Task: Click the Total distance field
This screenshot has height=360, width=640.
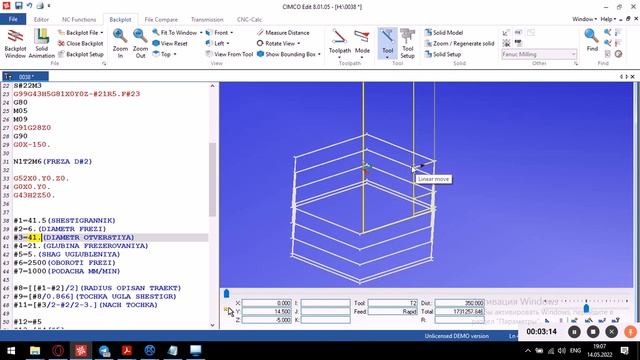Action: 459,311
